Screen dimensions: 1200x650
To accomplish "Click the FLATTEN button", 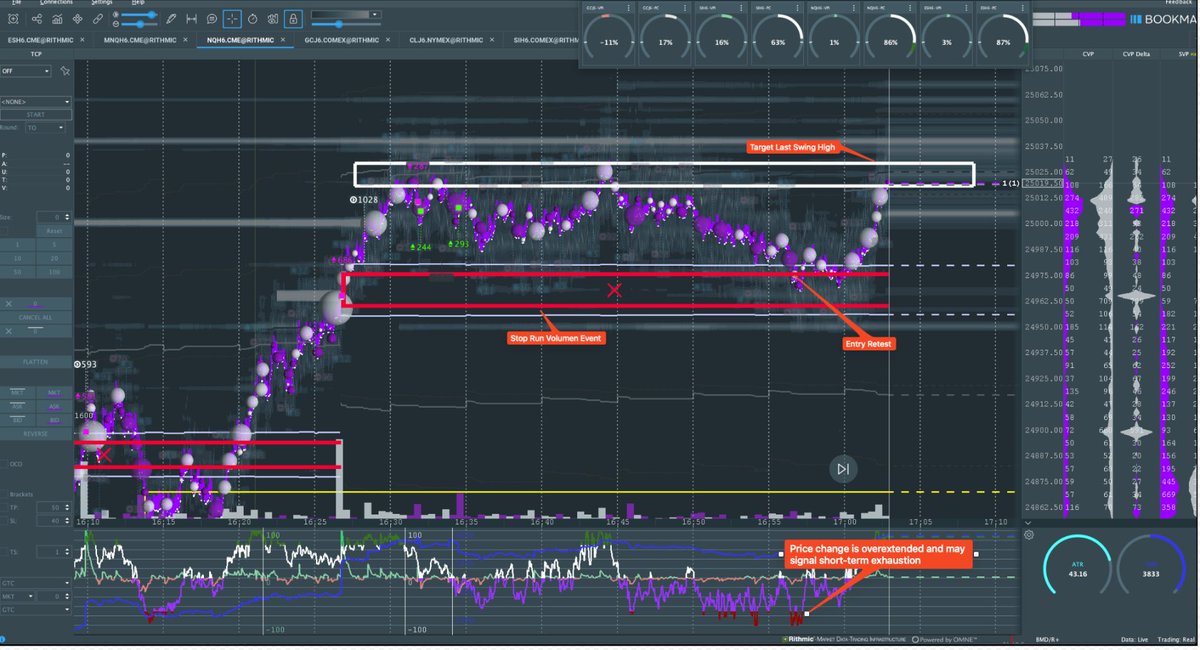I will pyautogui.click(x=36, y=362).
